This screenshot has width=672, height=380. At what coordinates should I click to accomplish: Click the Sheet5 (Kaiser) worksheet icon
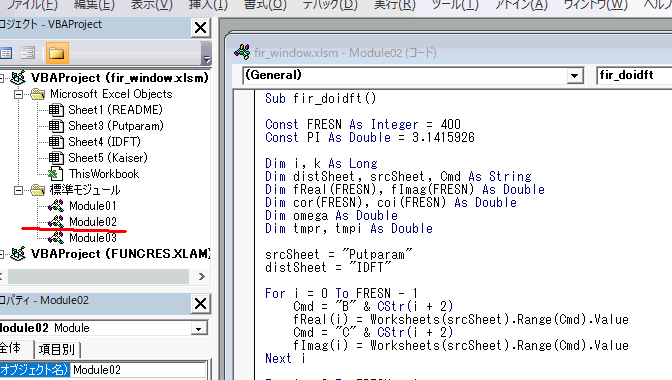pyautogui.click(x=56, y=158)
